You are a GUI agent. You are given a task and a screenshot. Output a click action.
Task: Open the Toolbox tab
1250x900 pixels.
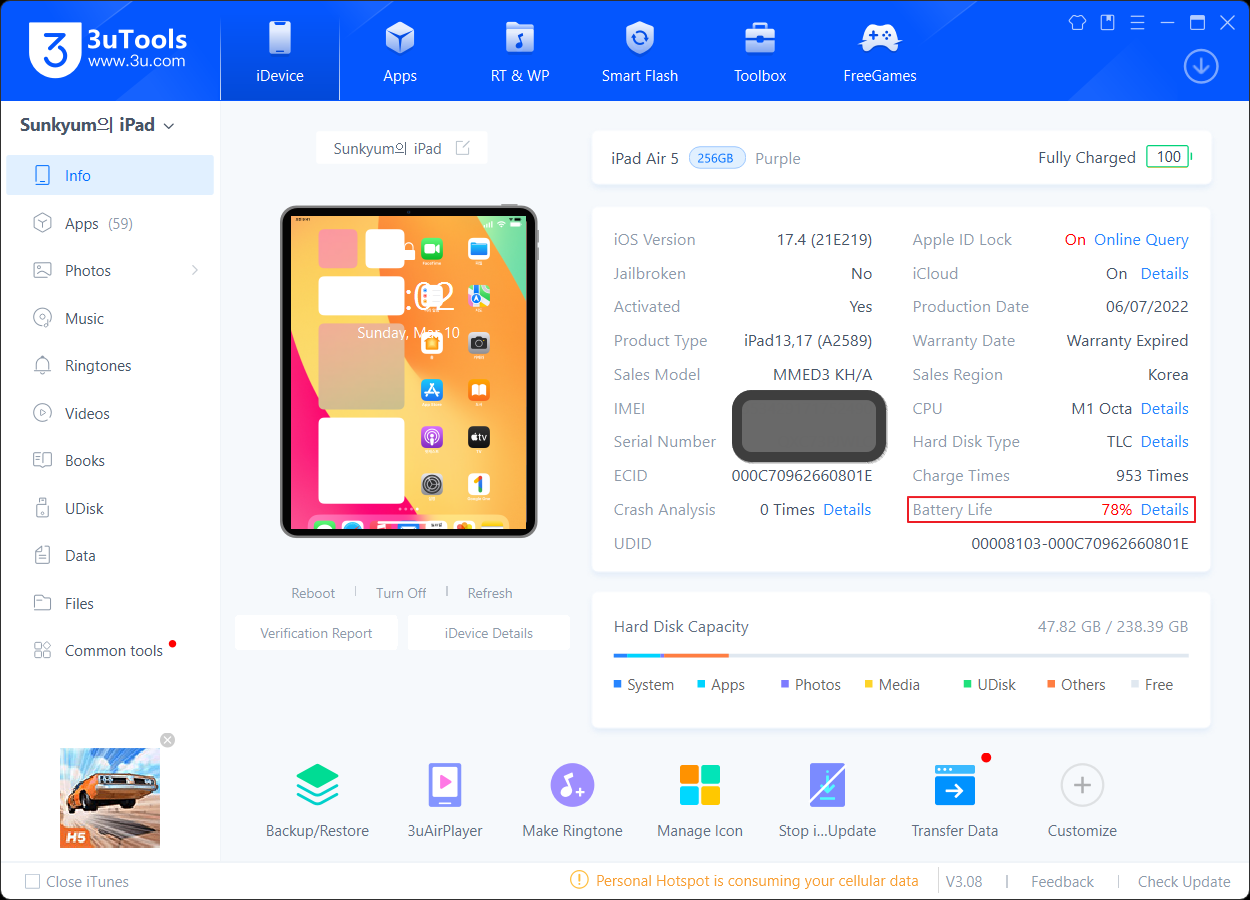coord(760,50)
